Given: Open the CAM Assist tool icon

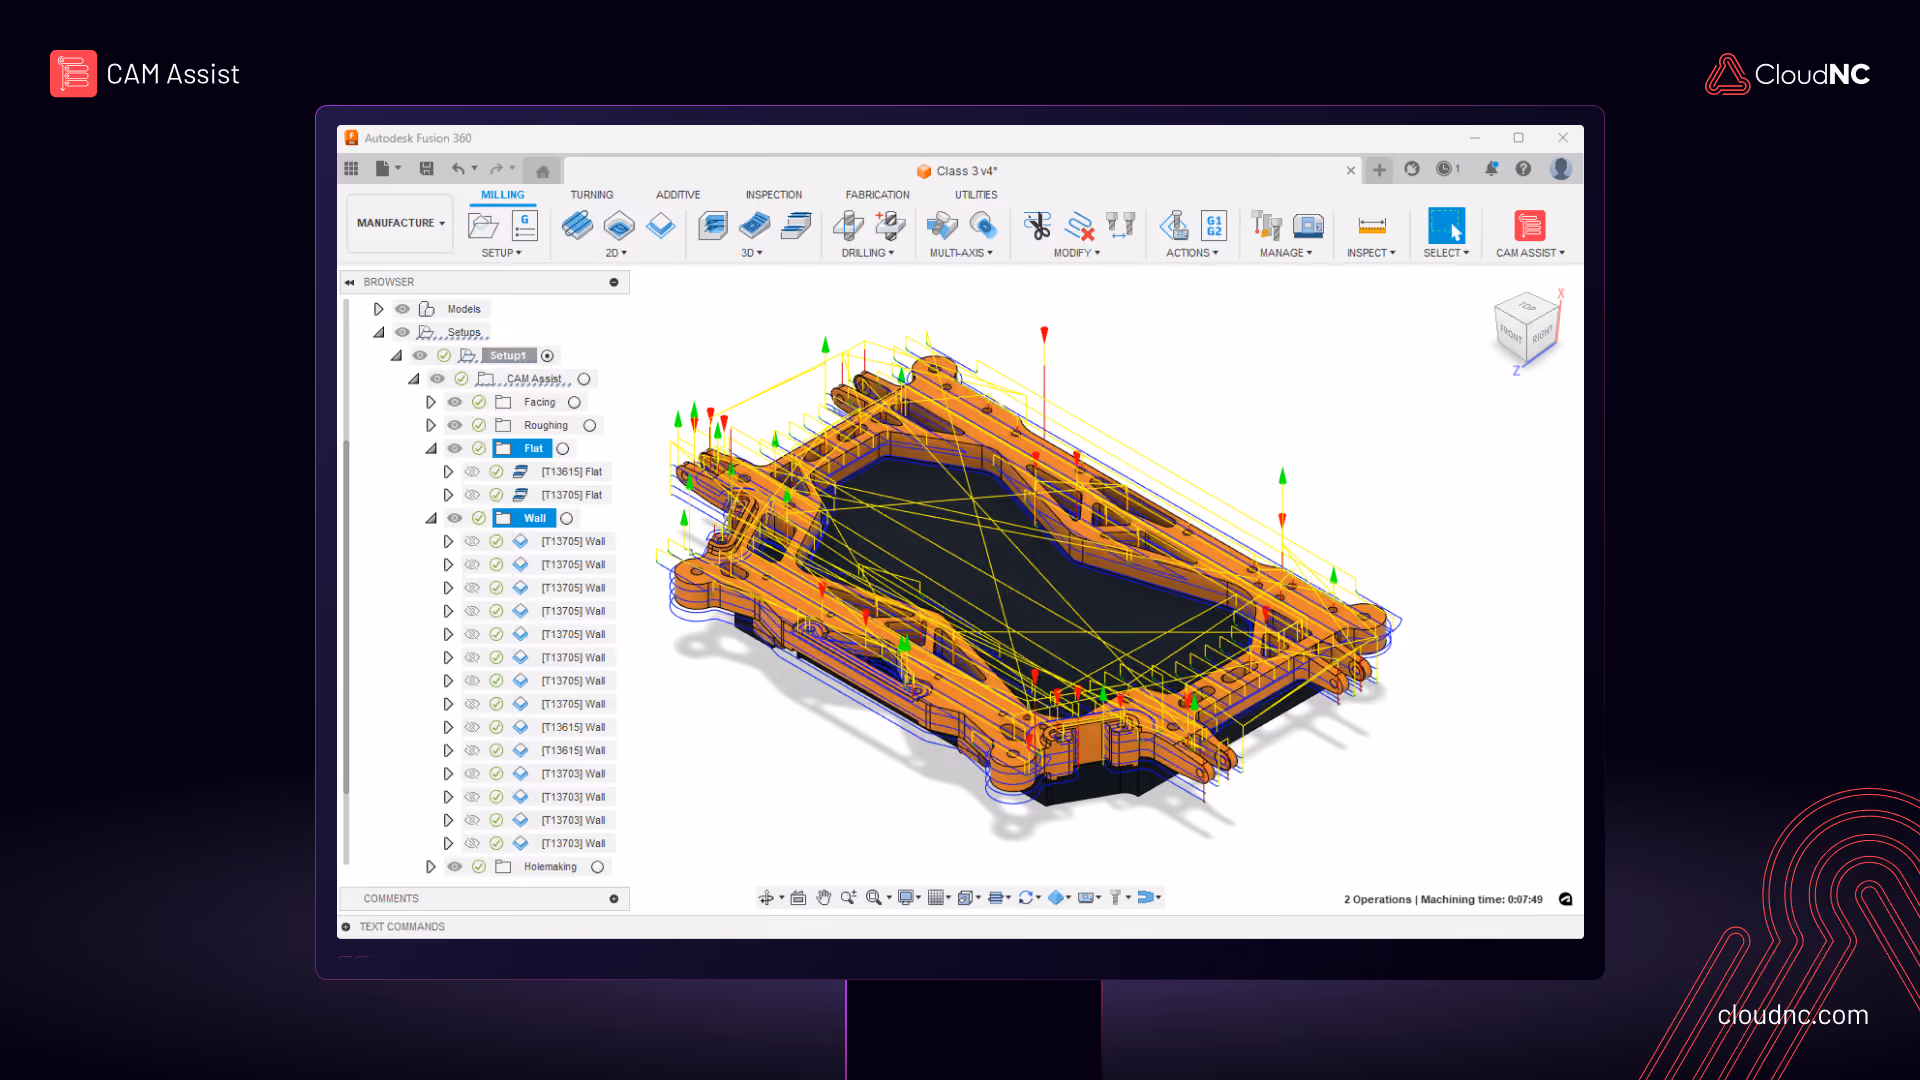Looking at the screenshot, I should coord(1529,226).
